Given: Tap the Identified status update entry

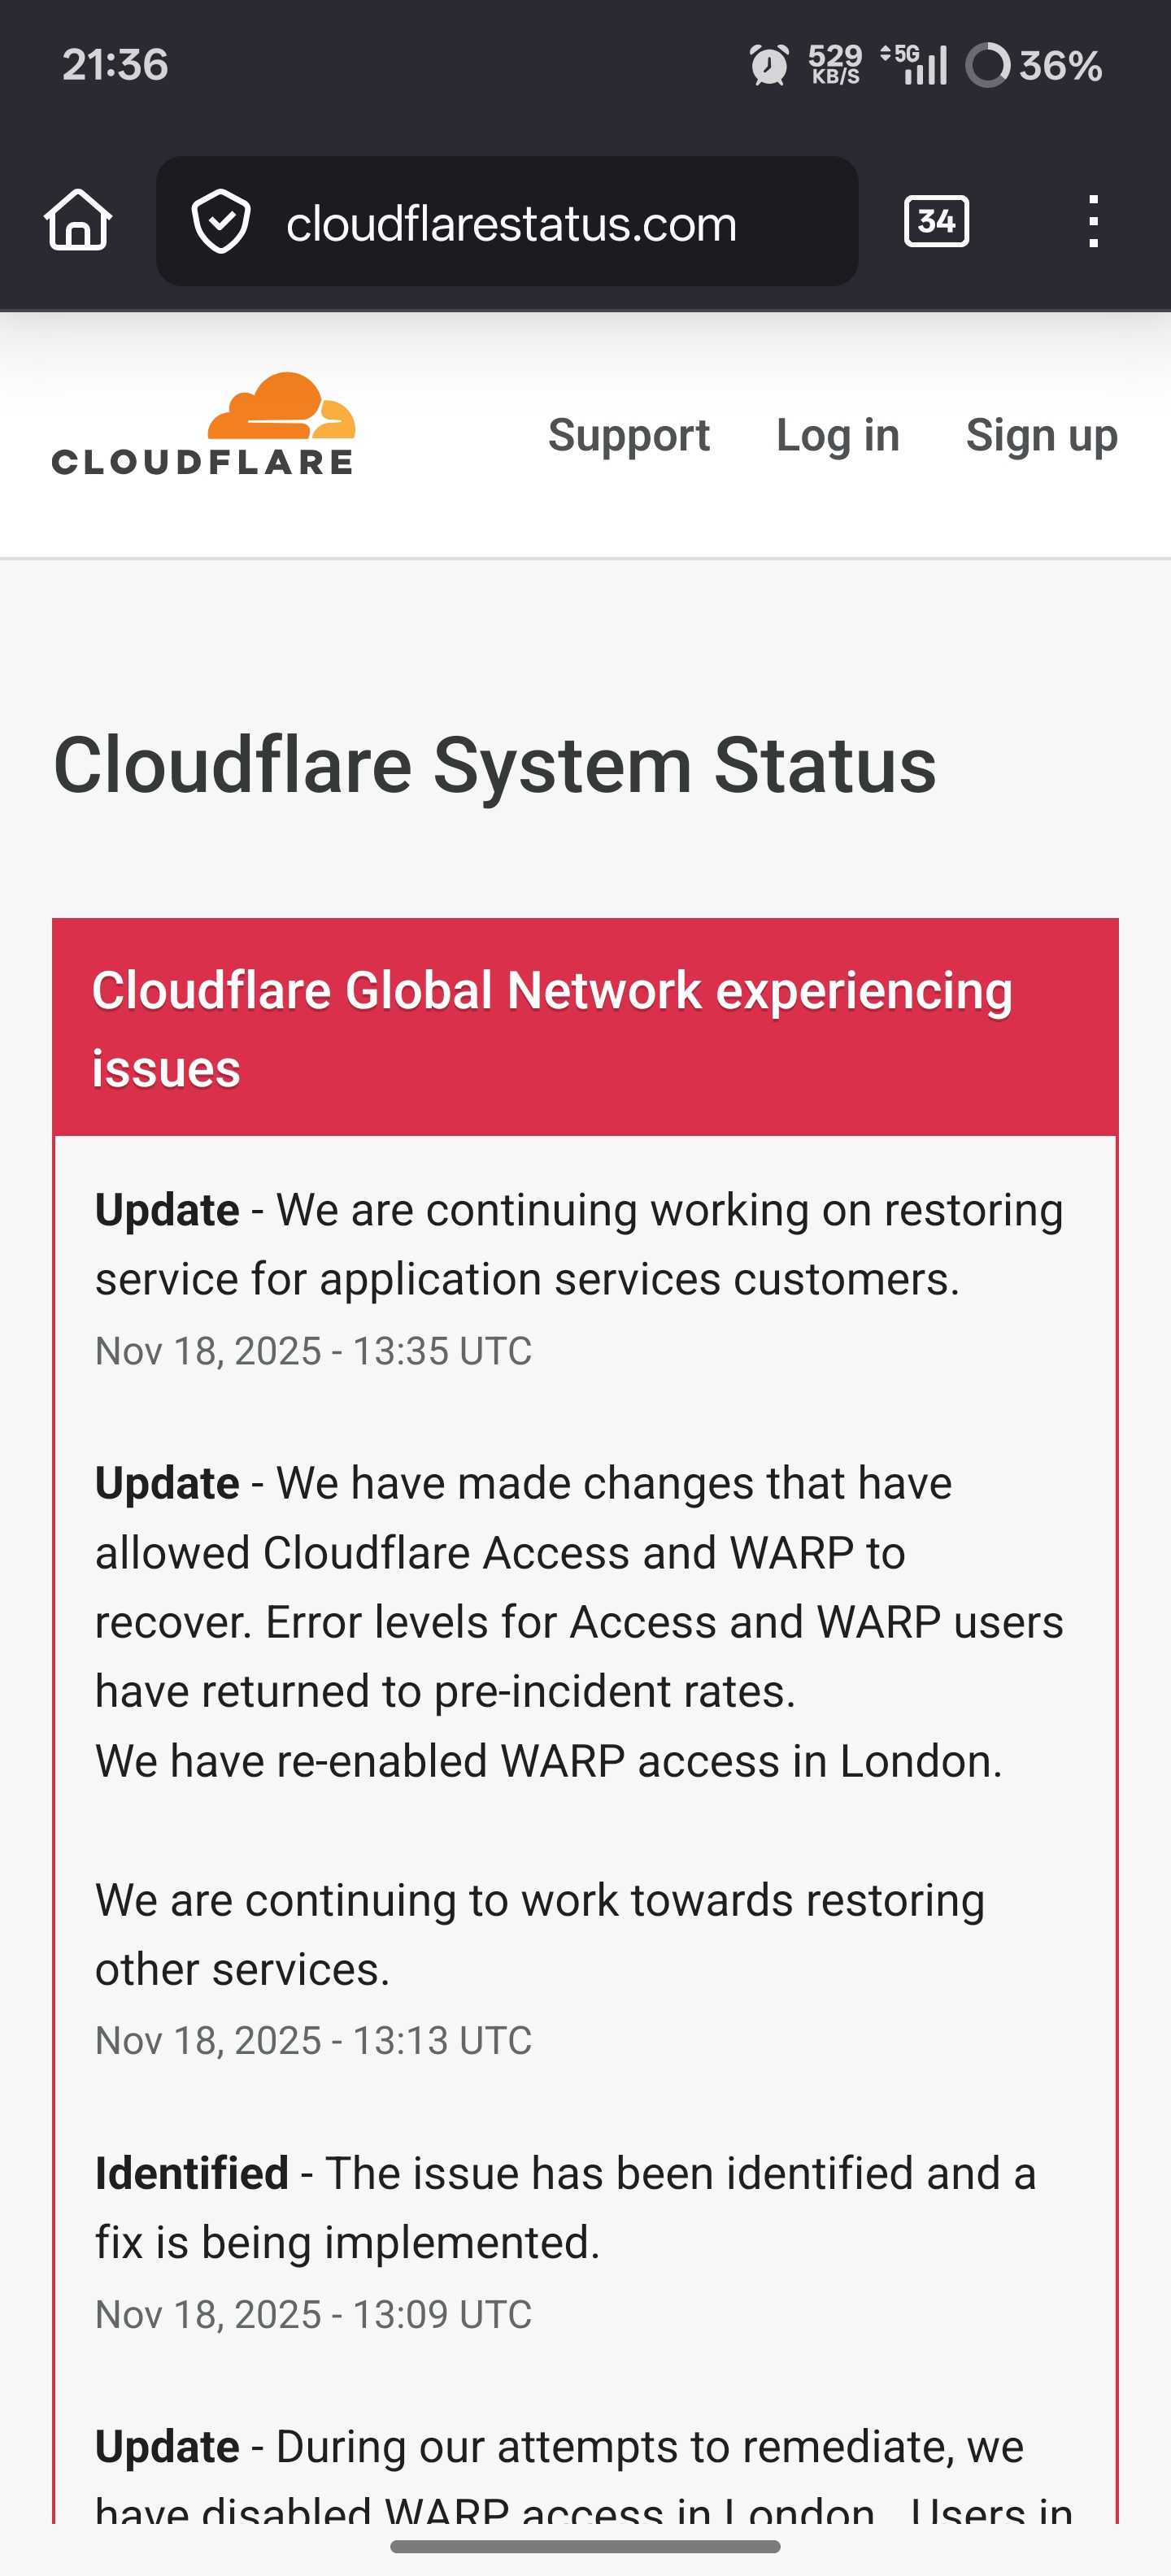Looking at the screenshot, I should tap(565, 2208).
